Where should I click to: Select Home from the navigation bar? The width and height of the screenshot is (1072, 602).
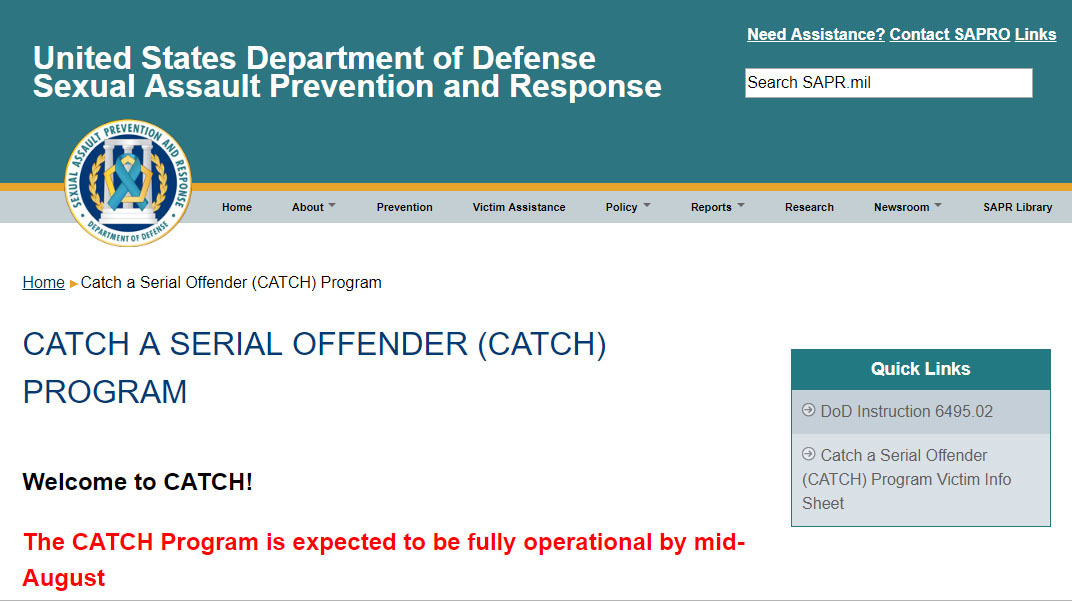click(x=237, y=207)
